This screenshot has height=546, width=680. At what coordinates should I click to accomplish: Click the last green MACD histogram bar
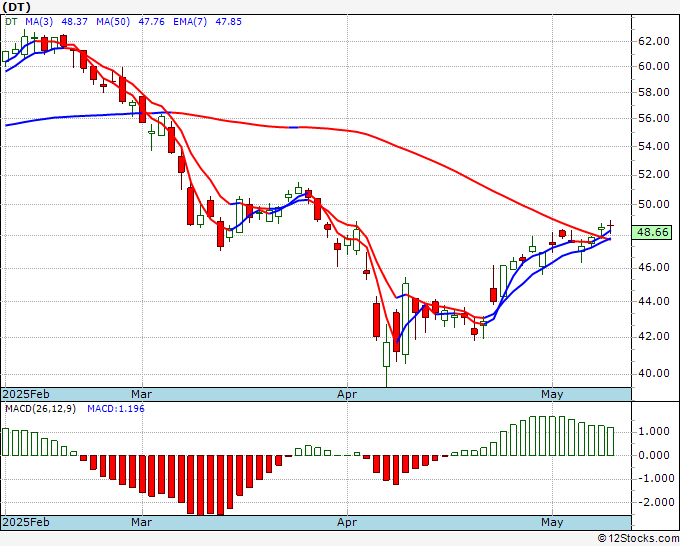click(611, 441)
